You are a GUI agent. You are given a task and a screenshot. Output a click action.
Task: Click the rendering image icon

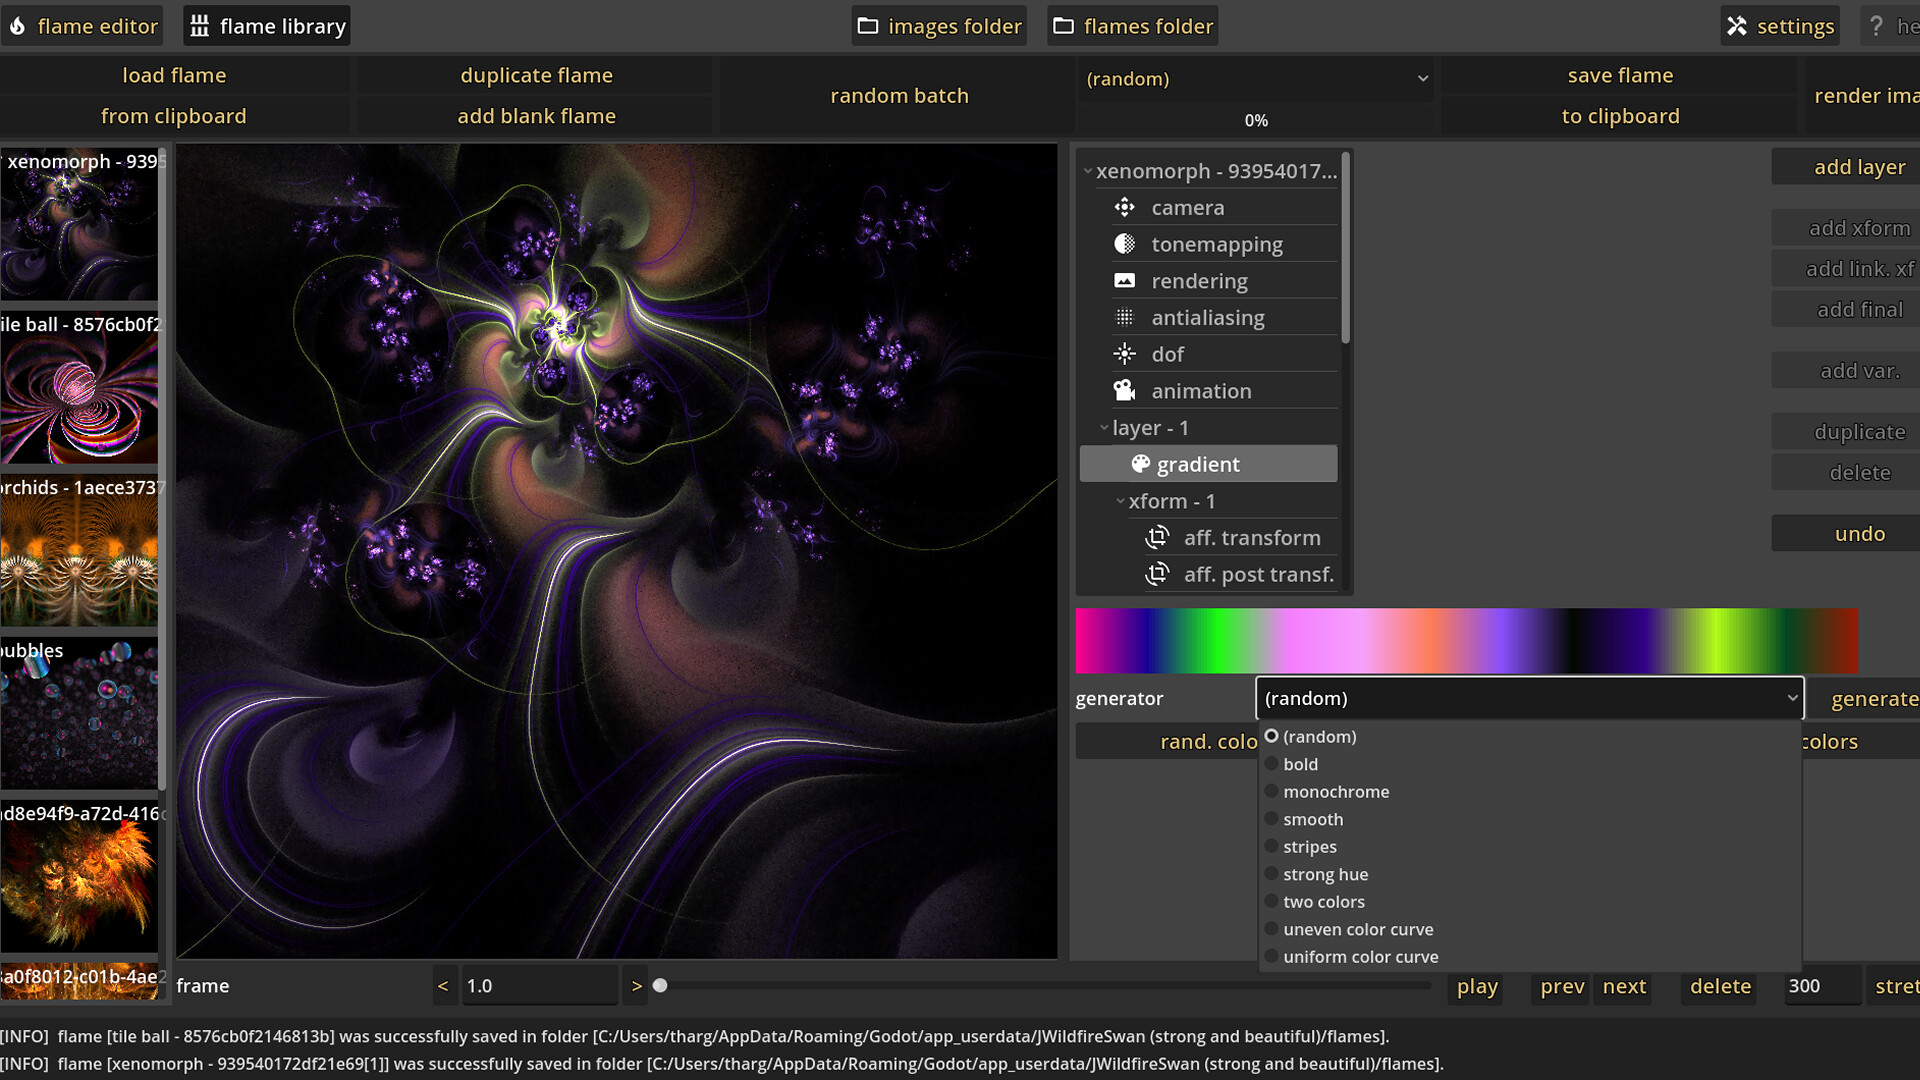pos(1124,280)
